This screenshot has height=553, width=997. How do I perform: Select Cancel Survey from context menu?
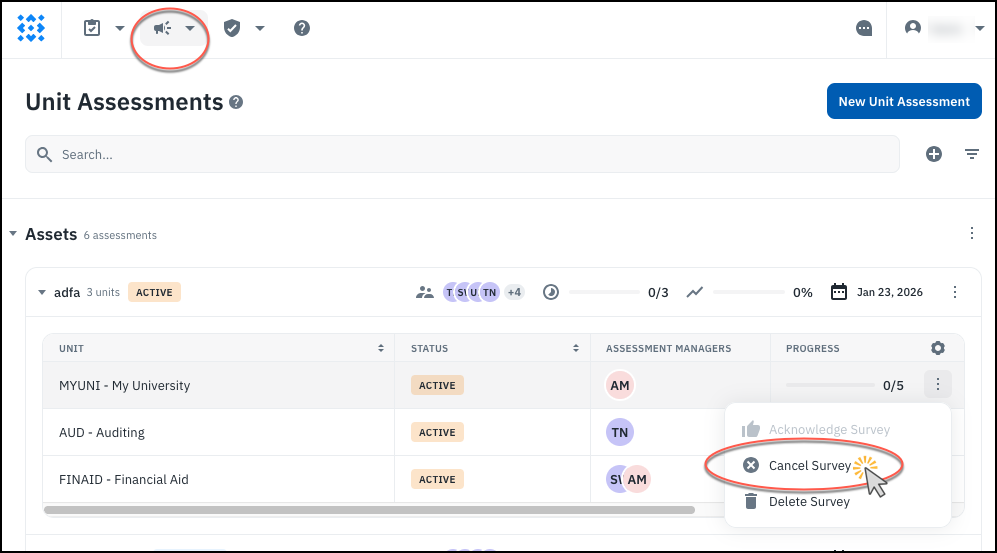coord(809,466)
